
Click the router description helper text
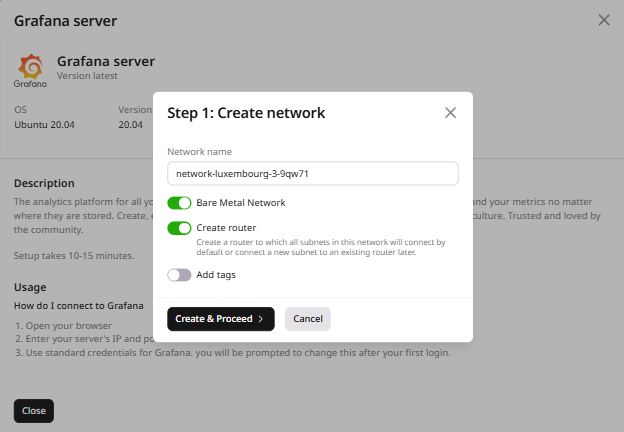click(x=321, y=247)
